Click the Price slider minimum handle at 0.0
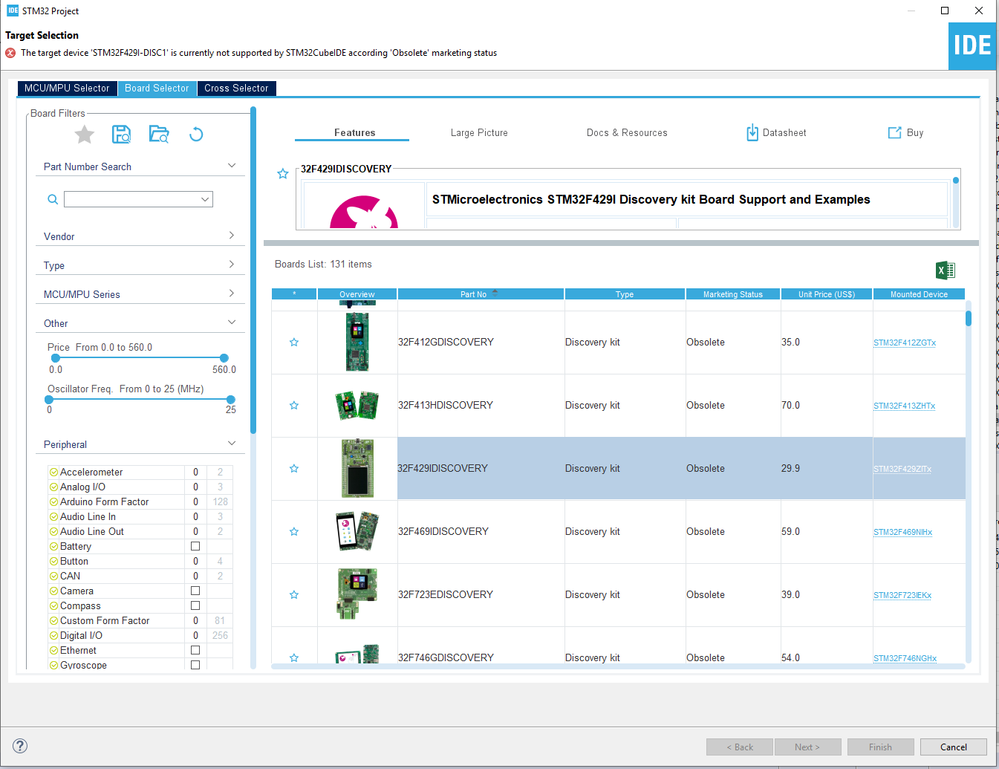999x769 pixels. [55, 358]
